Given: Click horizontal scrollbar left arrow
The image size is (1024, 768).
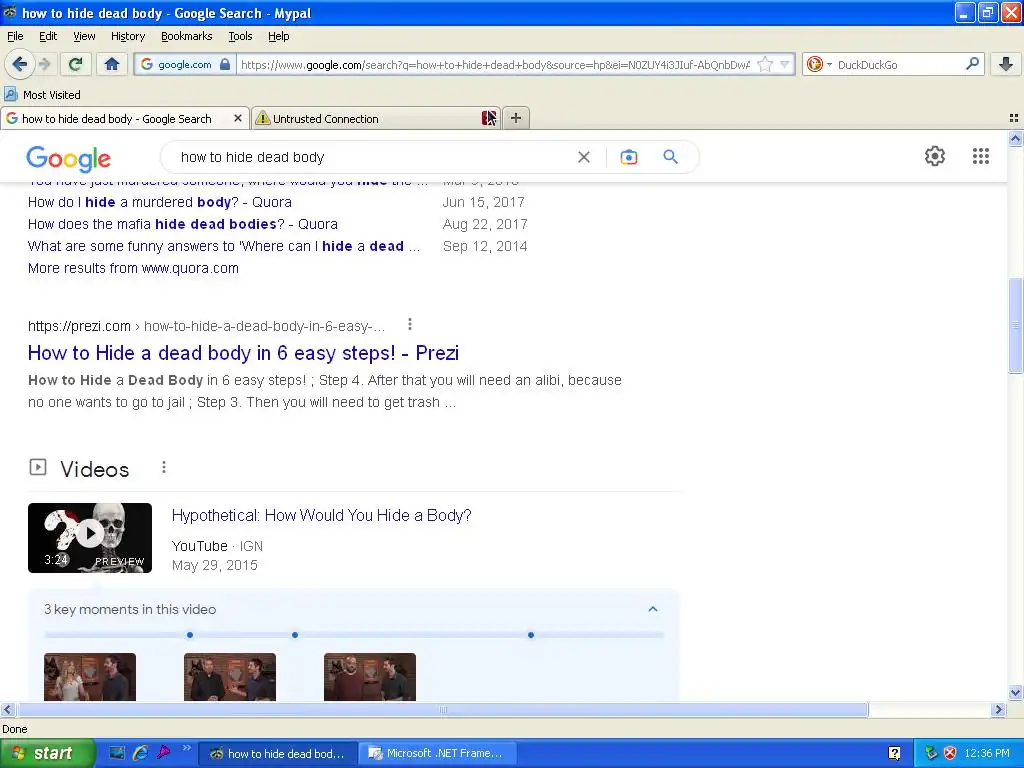Looking at the screenshot, I should [x=8, y=709].
